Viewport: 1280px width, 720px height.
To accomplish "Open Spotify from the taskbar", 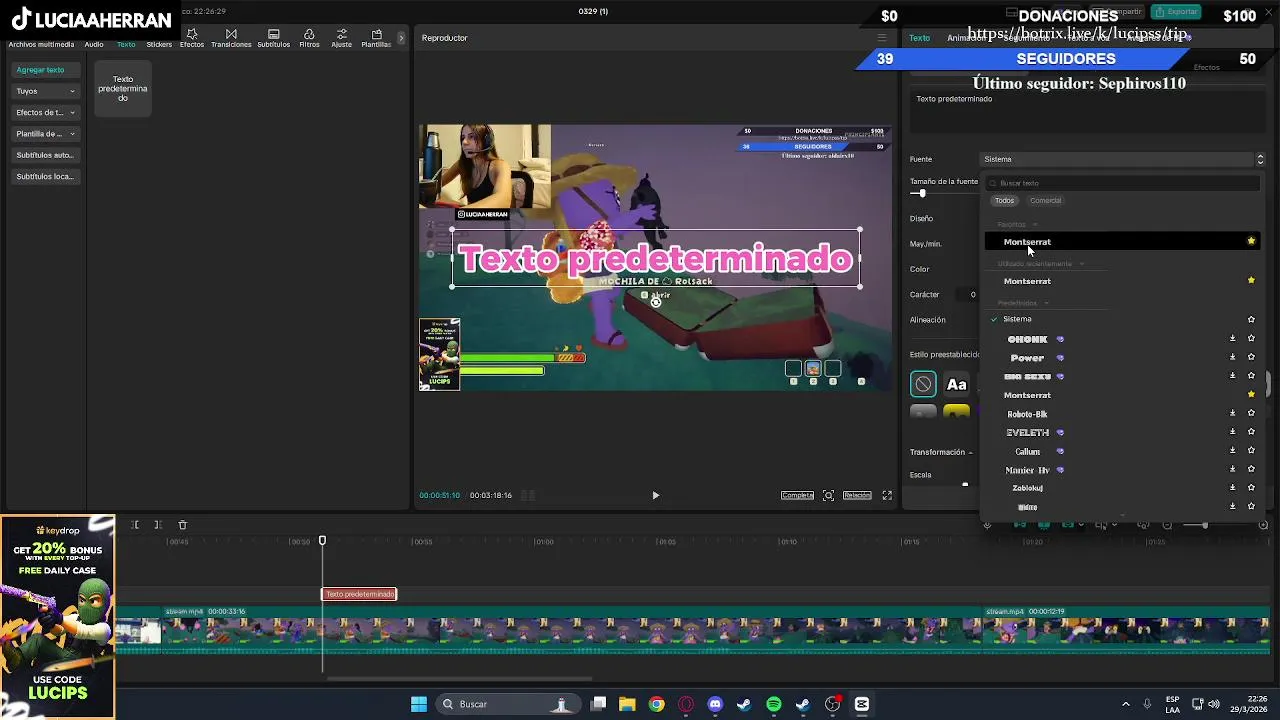I will pos(773,704).
